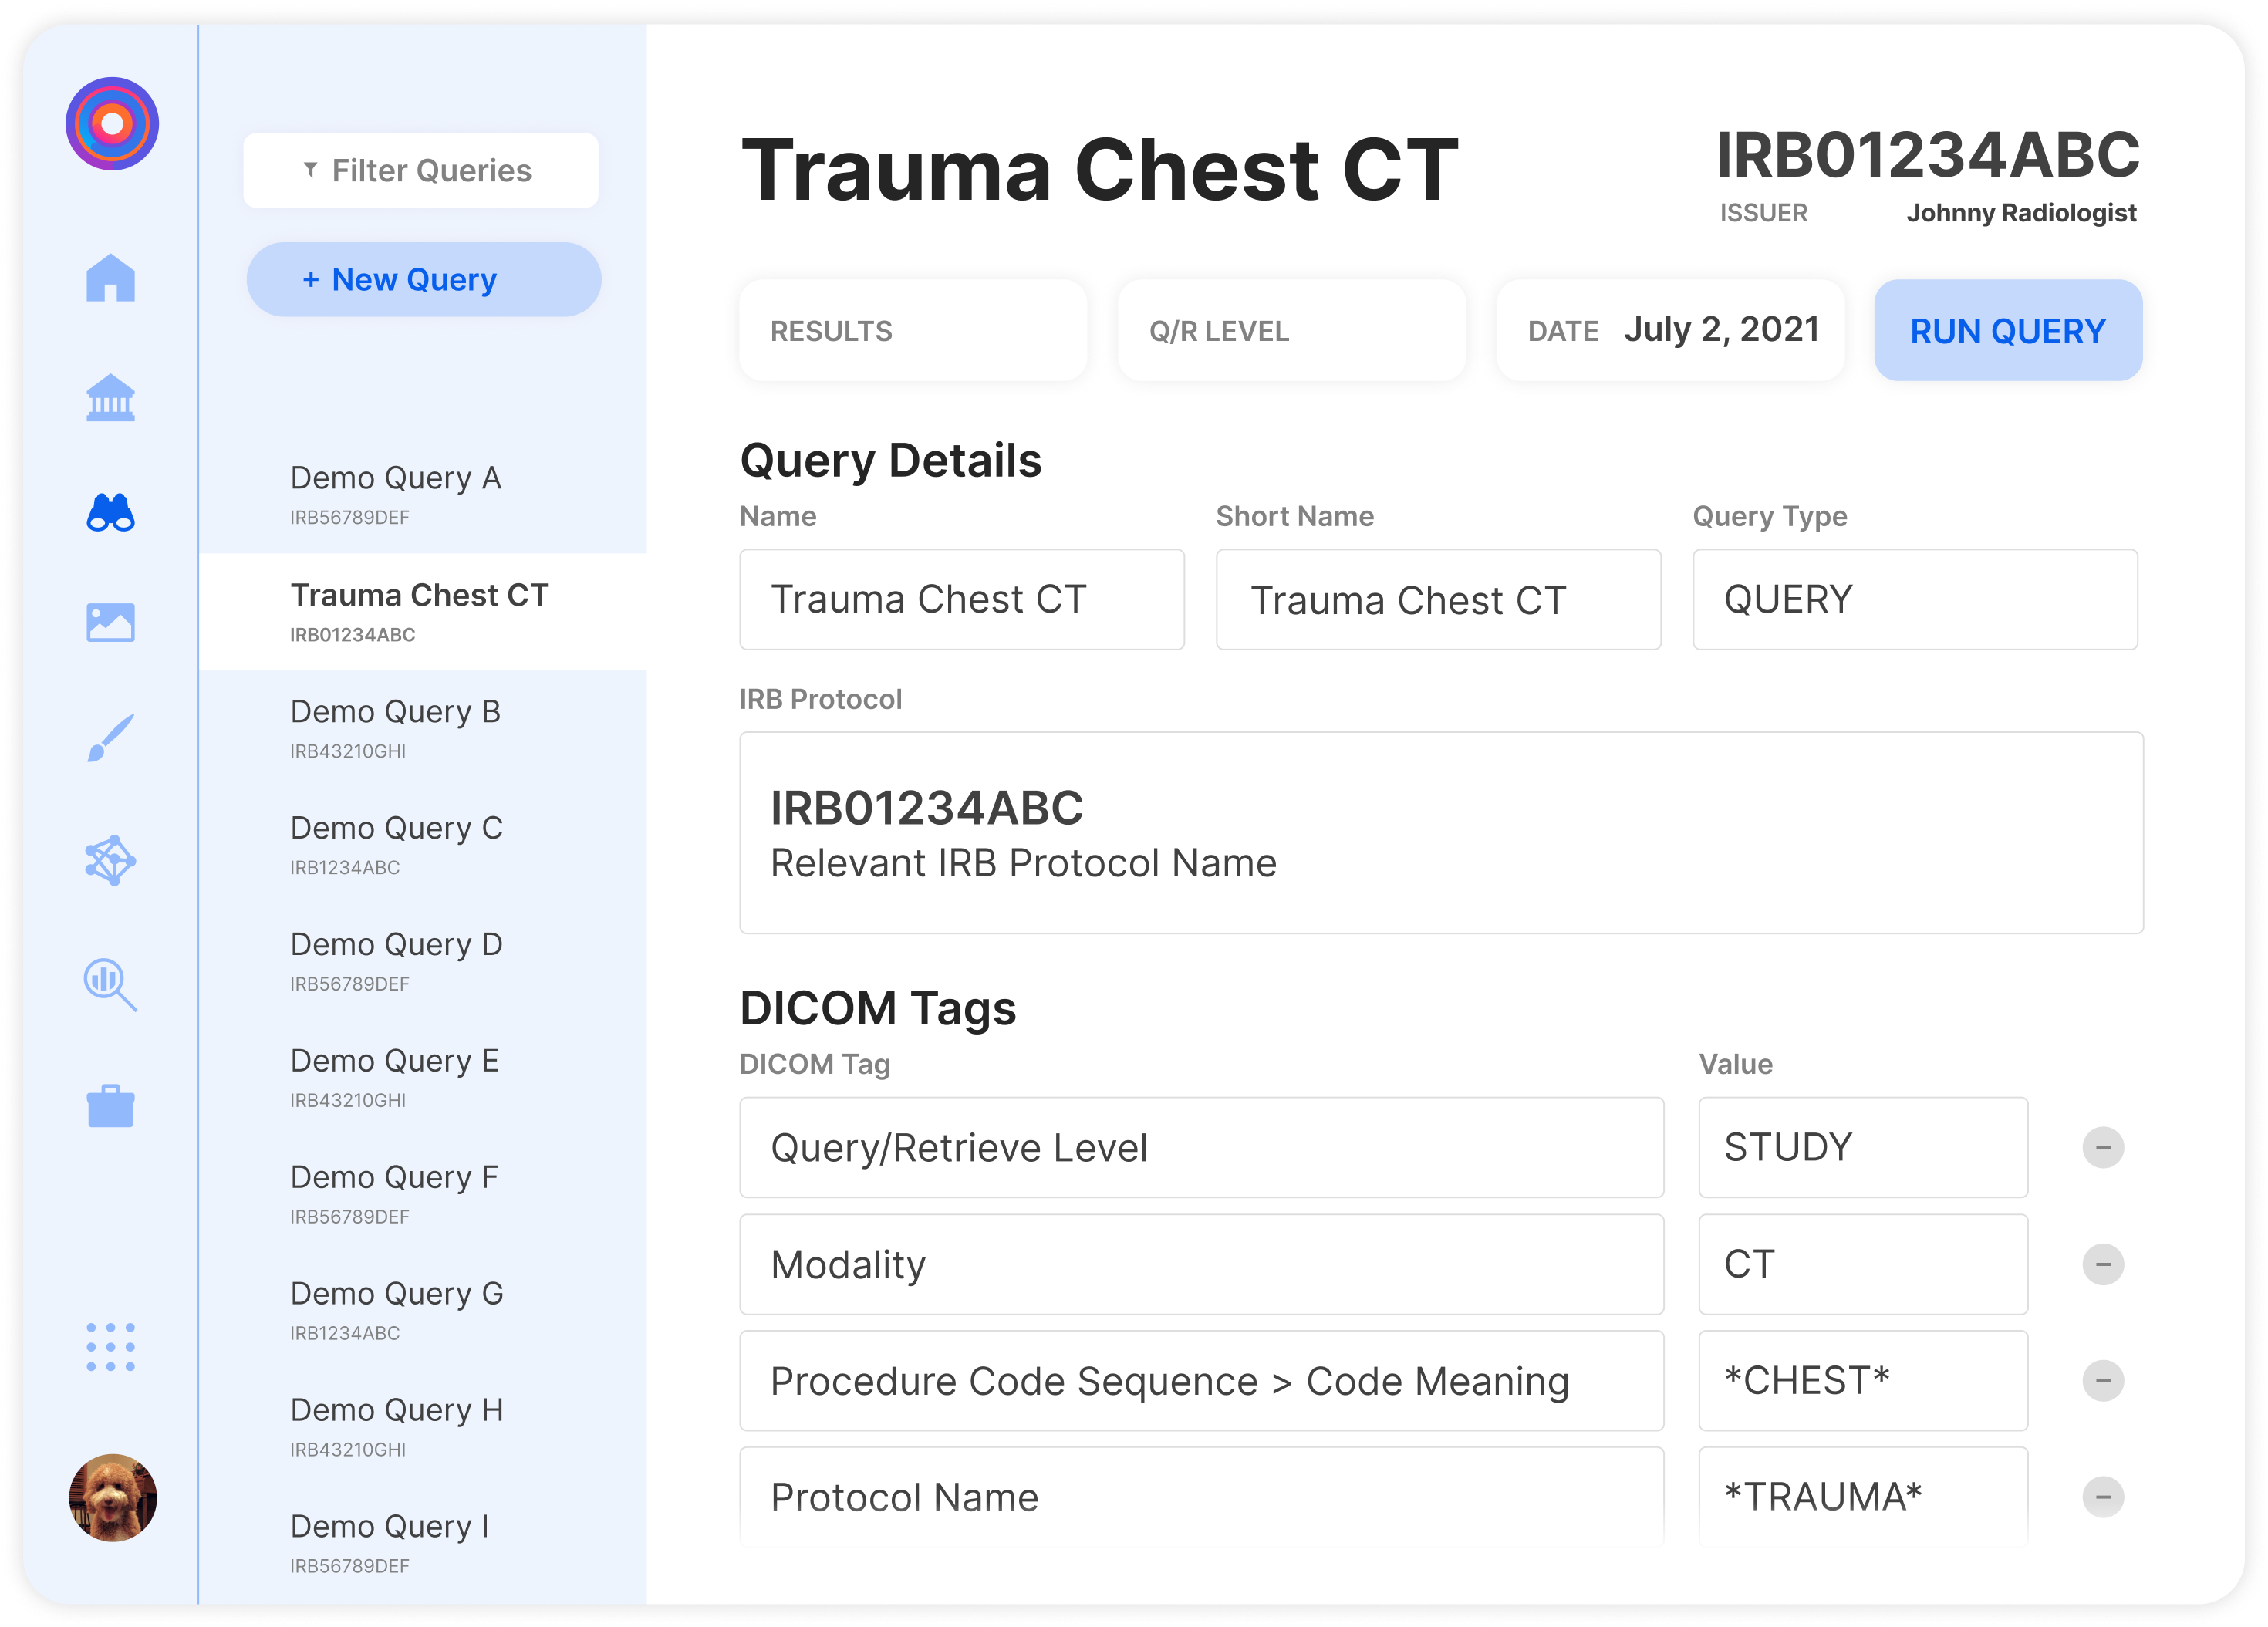
Task: Open the dots grid apps icon
Action: click(111, 1346)
